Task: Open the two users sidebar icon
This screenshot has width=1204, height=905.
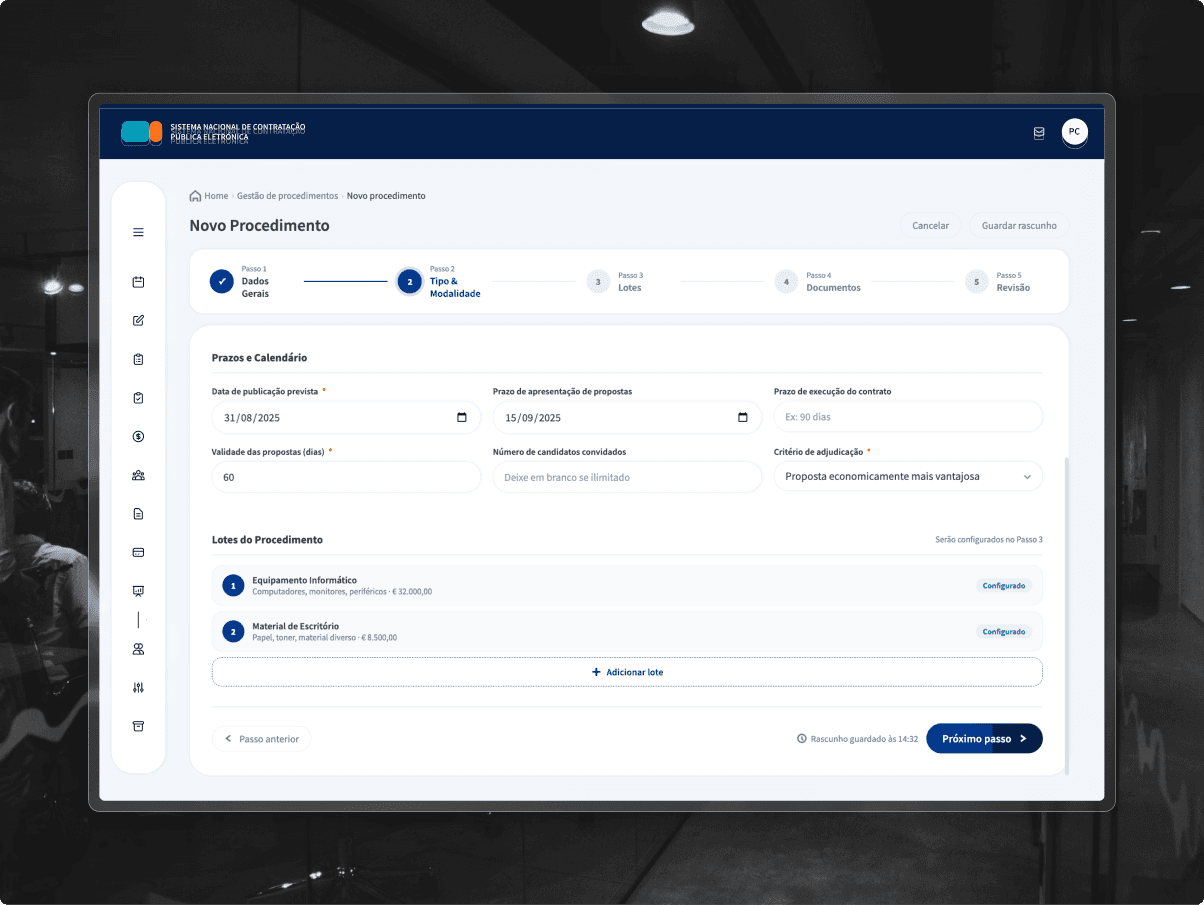Action: (x=138, y=649)
